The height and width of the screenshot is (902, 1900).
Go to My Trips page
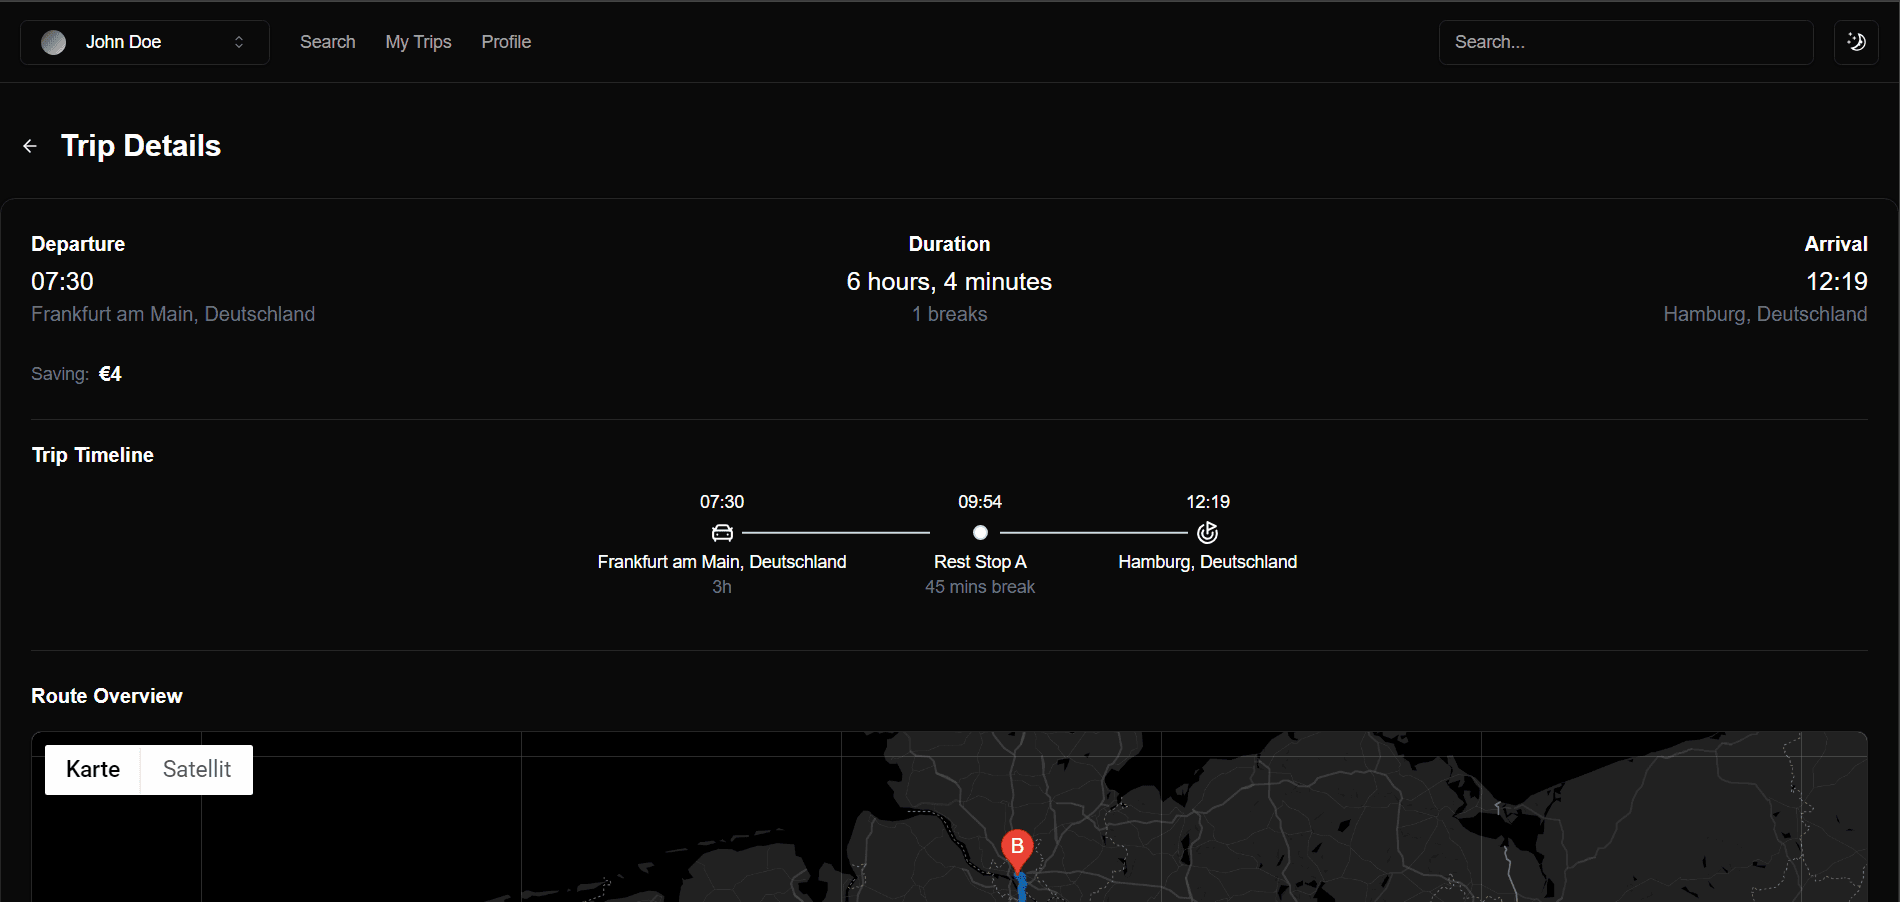point(418,42)
